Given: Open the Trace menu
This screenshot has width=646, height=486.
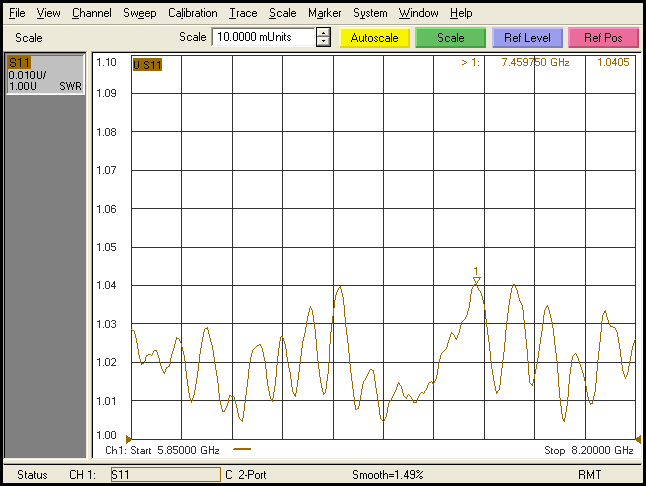Looking at the screenshot, I should 242,13.
